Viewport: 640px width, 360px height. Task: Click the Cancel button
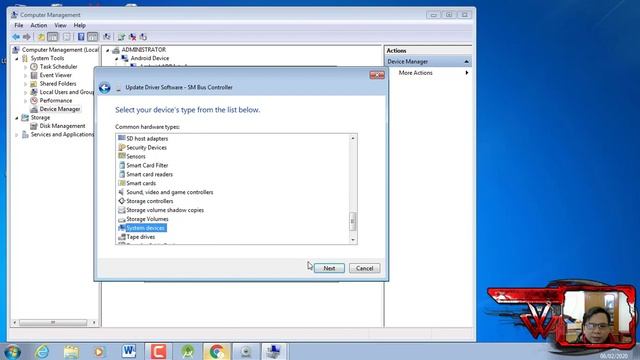(x=364, y=268)
